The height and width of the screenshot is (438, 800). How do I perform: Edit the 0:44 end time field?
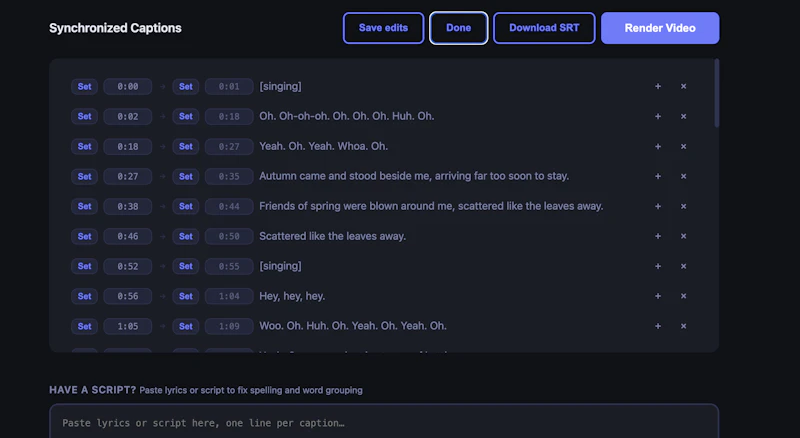click(229, 206)
